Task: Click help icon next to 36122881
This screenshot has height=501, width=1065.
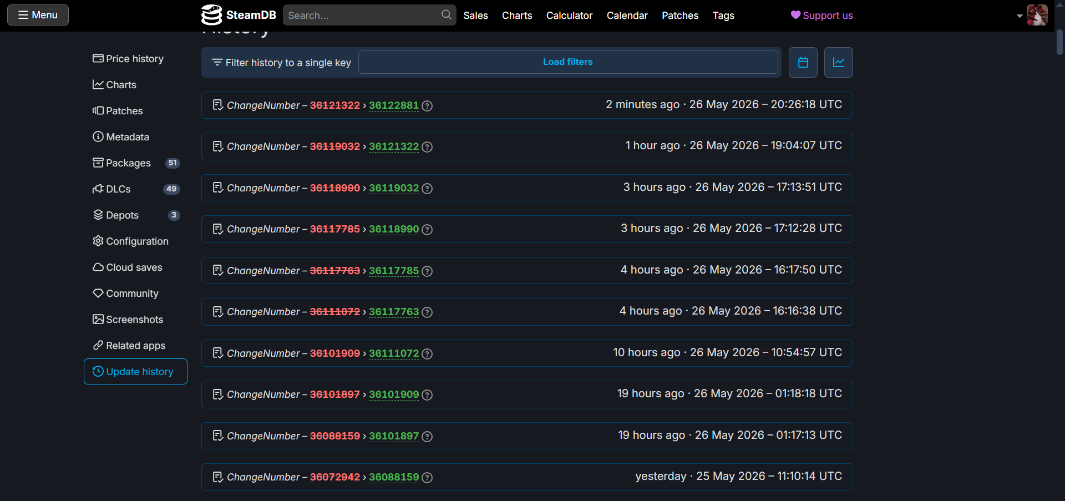Action: click(427, 106)
